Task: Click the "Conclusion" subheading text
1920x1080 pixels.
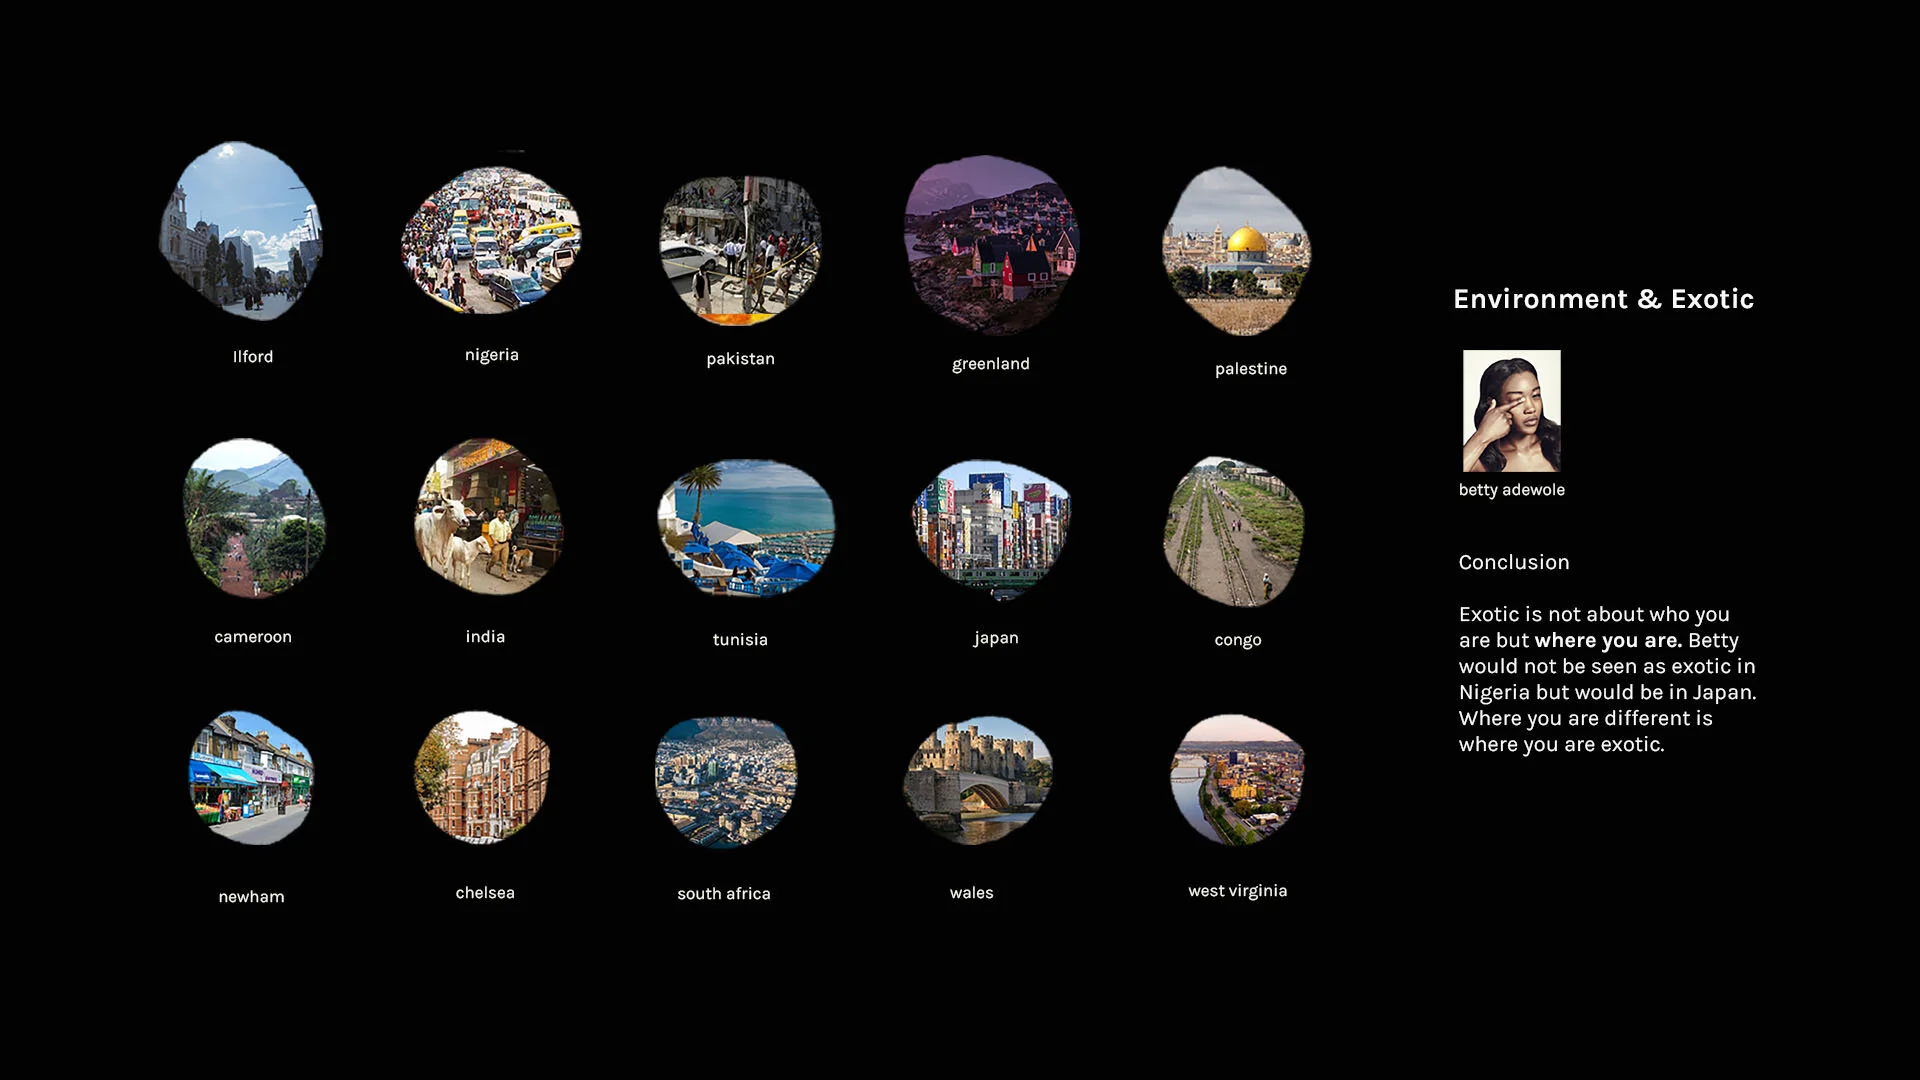Action: 1513,563
